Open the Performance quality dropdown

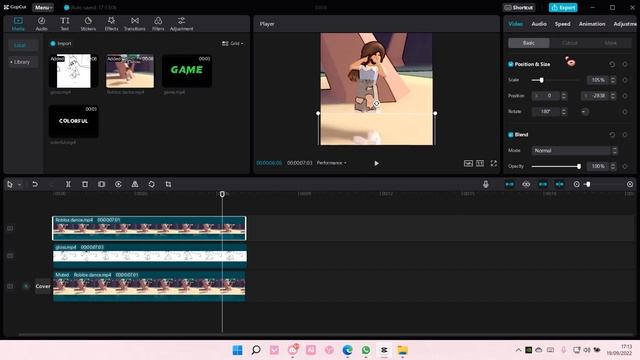click(331, 163)
